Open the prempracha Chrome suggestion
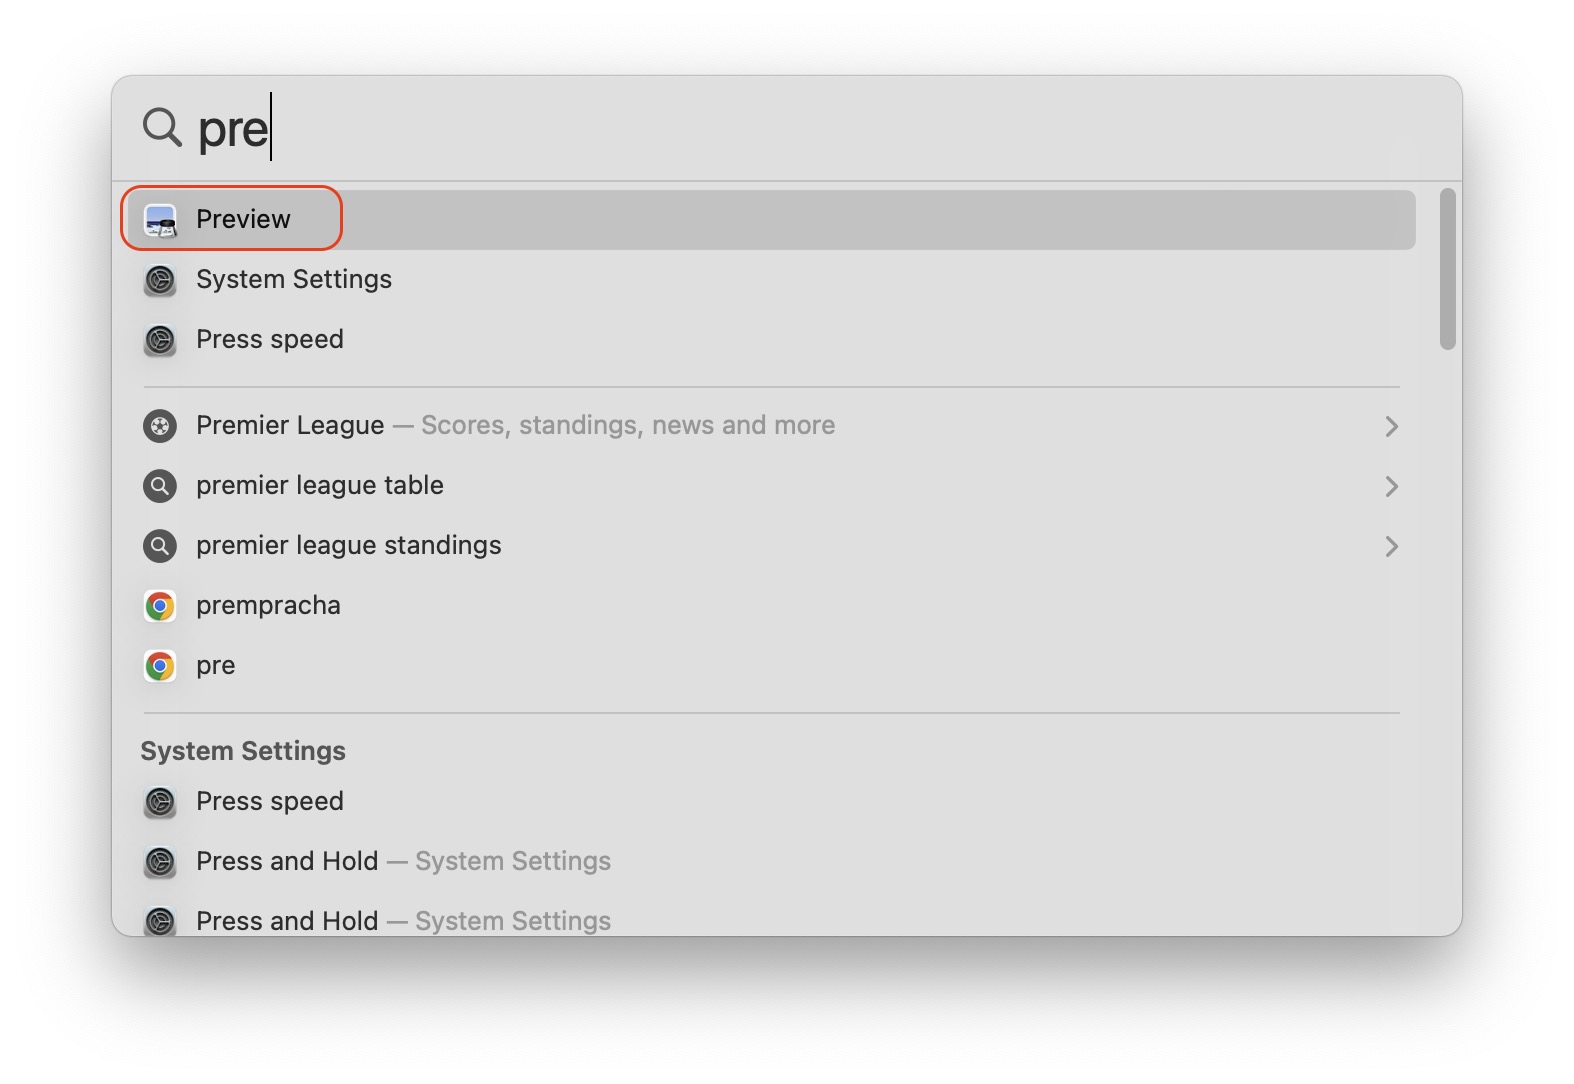1574x1084 pixels. point(268,605)
